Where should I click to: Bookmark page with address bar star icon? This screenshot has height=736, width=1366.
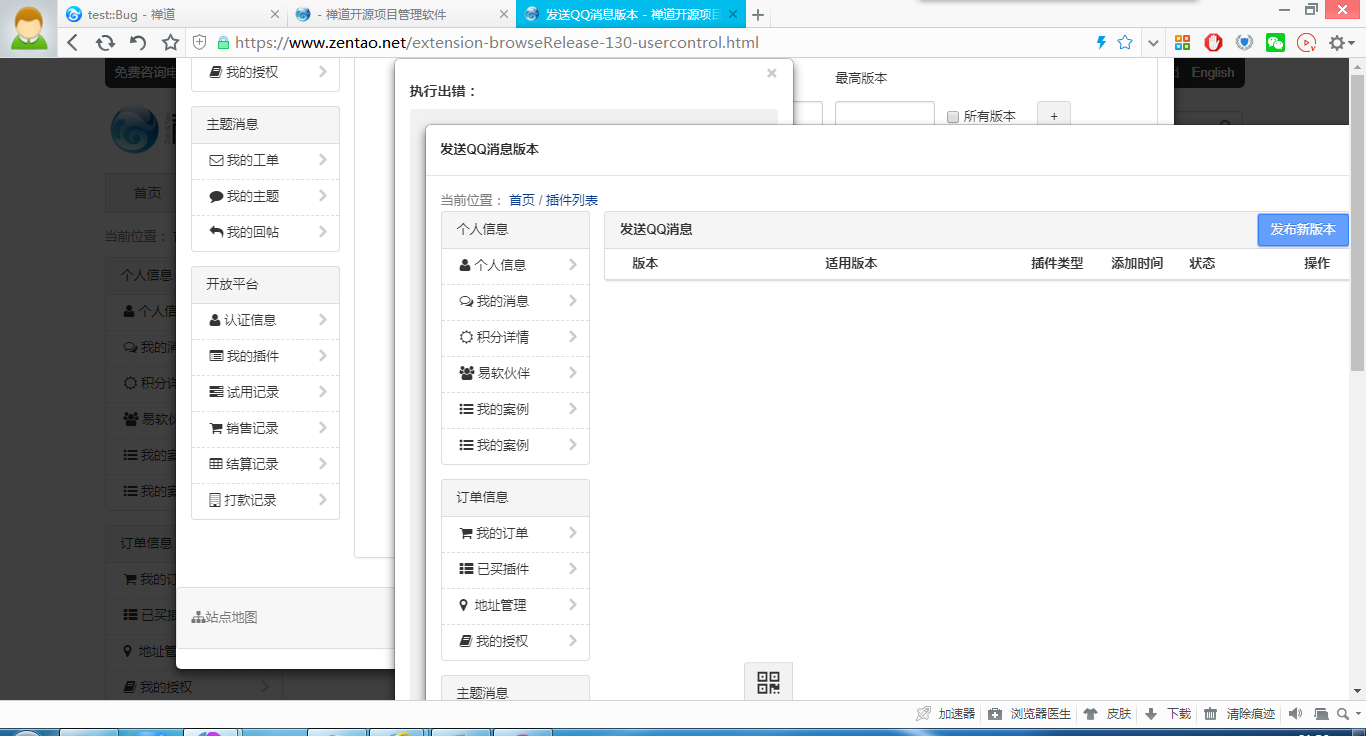point(1125,42)
